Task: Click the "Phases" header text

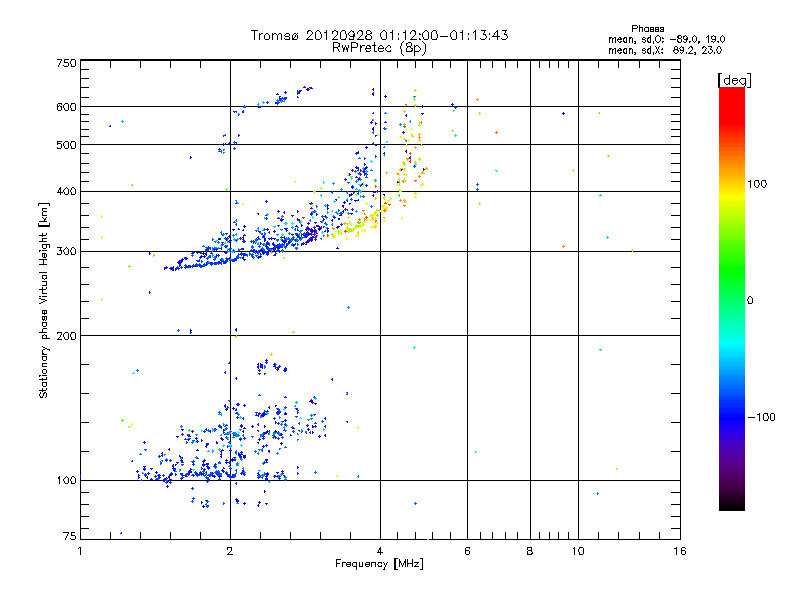Action: pos(647,29)
